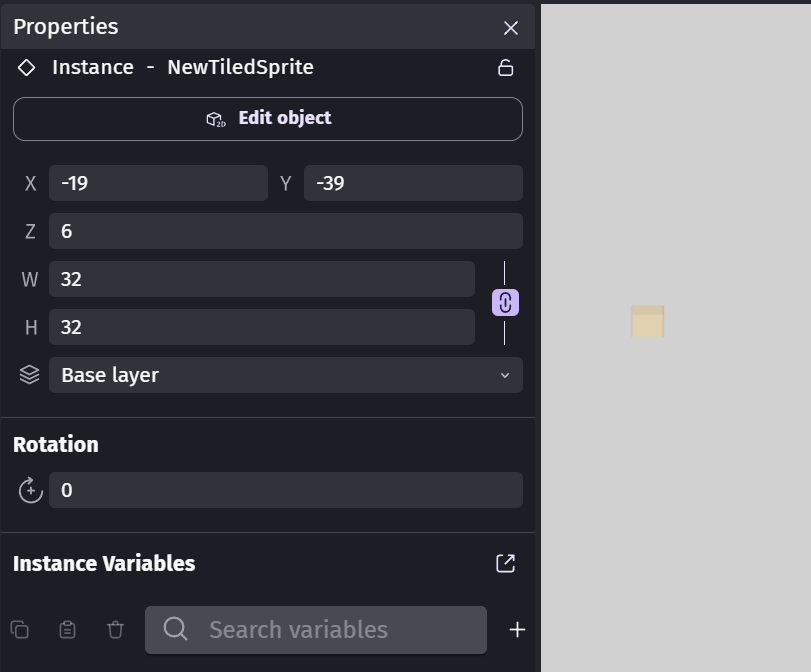Click the Edit object button
The height and width of the screenshot is (672, 811).
(268, 119)
